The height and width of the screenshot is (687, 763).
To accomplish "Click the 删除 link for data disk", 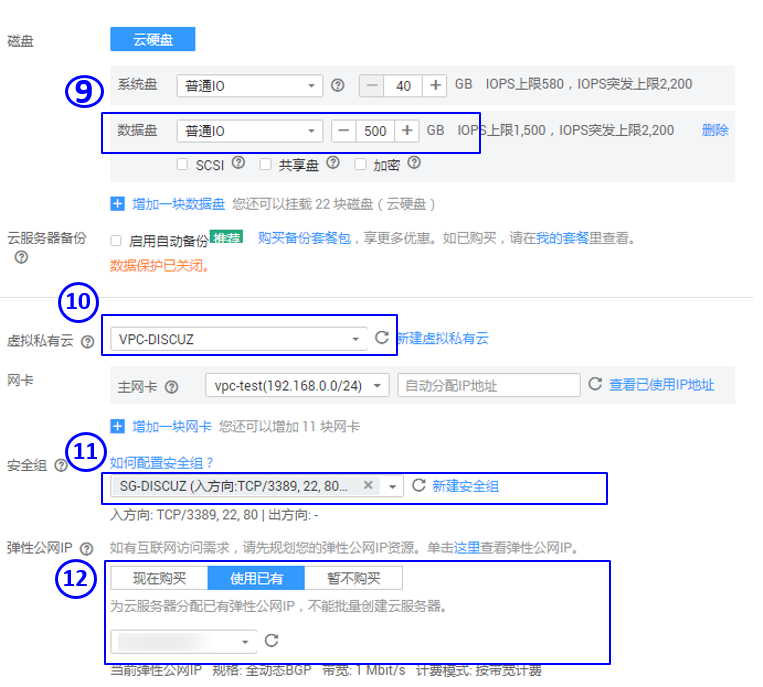I will click(715, 130).
